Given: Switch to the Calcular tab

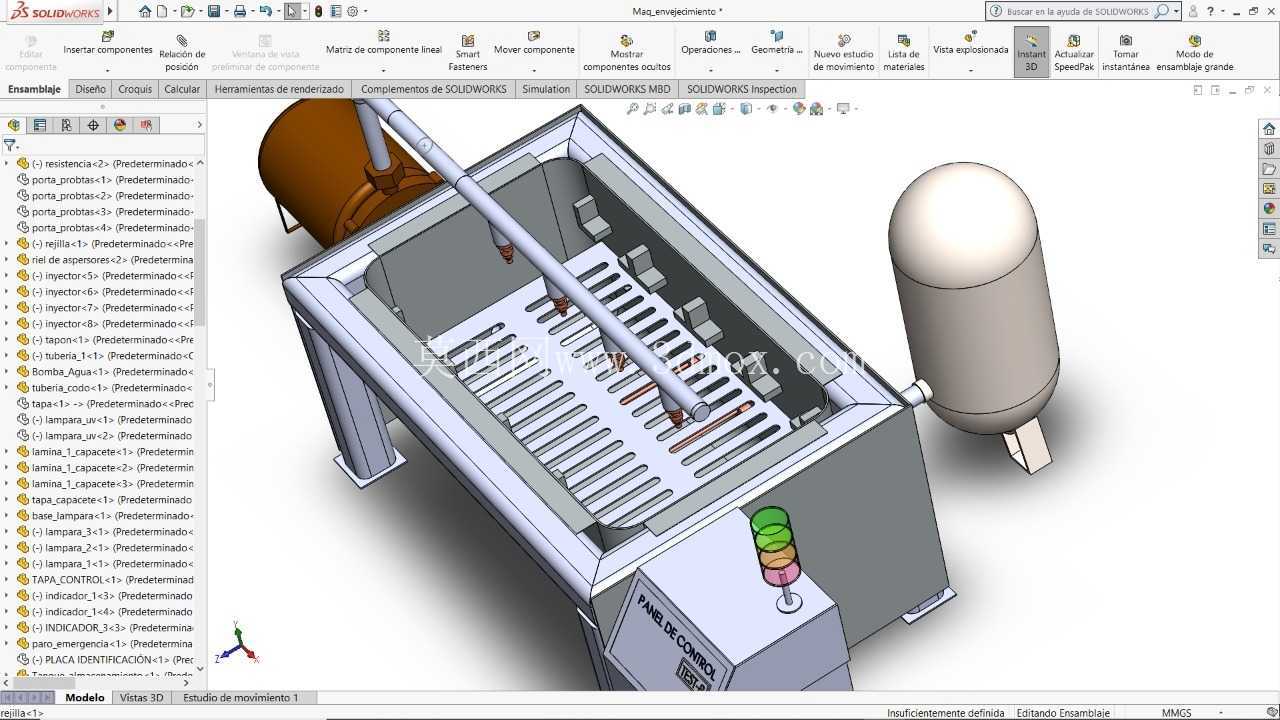Looking at the screenshot, I should click(182, 89).
